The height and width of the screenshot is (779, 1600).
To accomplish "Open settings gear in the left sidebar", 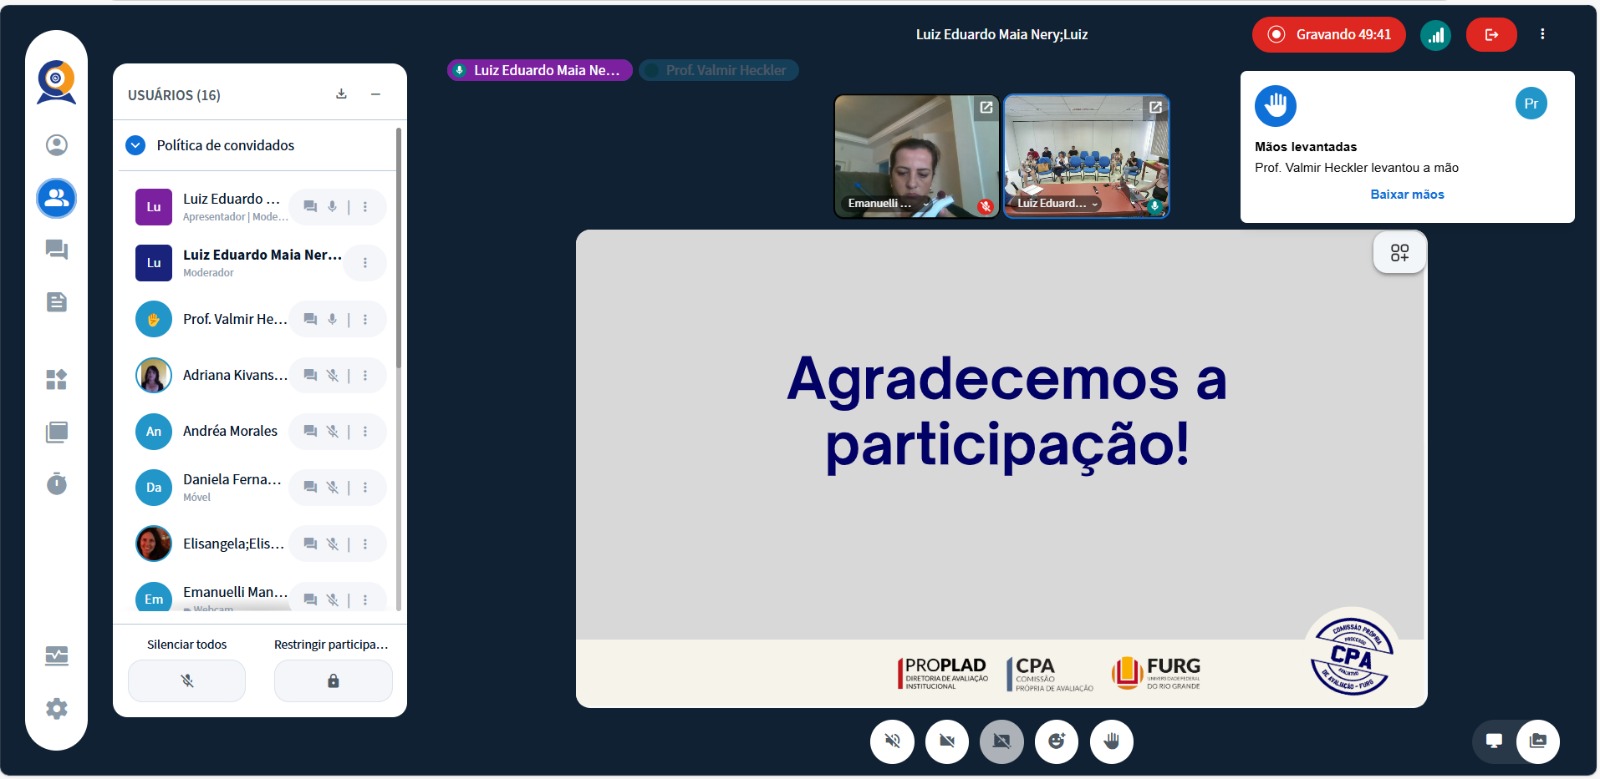I will pyautogui.click(x=57, y=709).
